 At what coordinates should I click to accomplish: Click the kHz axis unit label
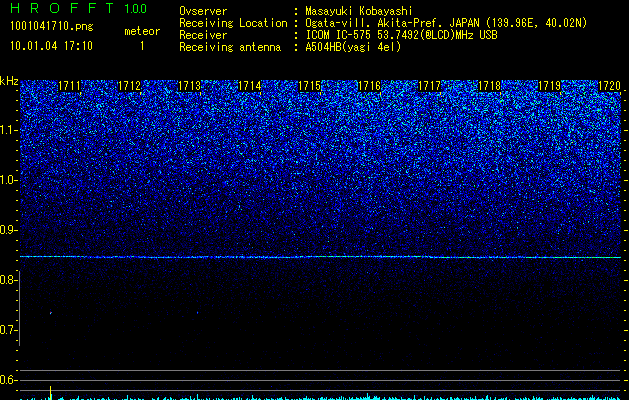(9, 81)
